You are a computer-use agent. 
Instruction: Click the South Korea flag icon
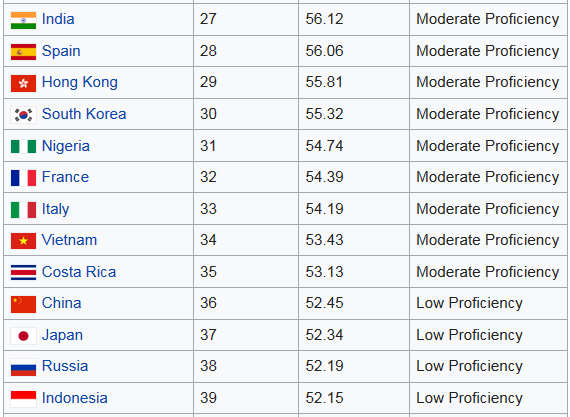[x=23, y=115]
